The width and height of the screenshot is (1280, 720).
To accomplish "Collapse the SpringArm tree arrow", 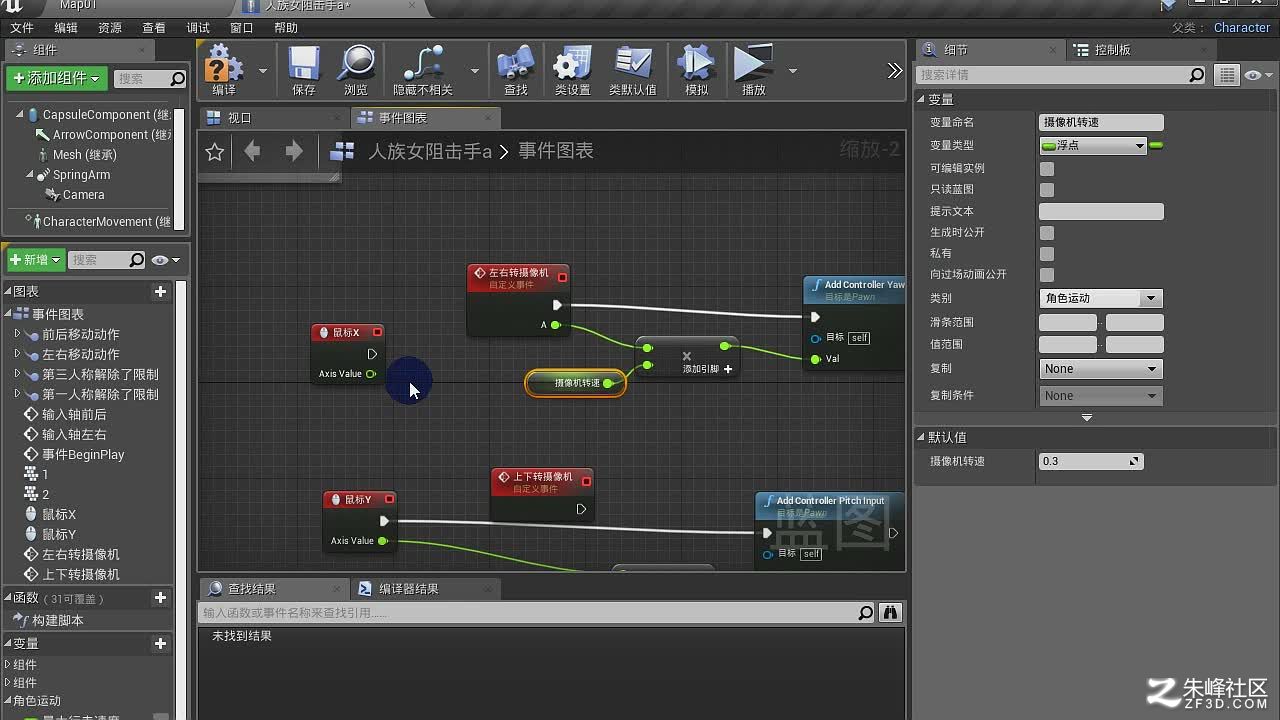I will pyautogui.click(x=30, y=175).
